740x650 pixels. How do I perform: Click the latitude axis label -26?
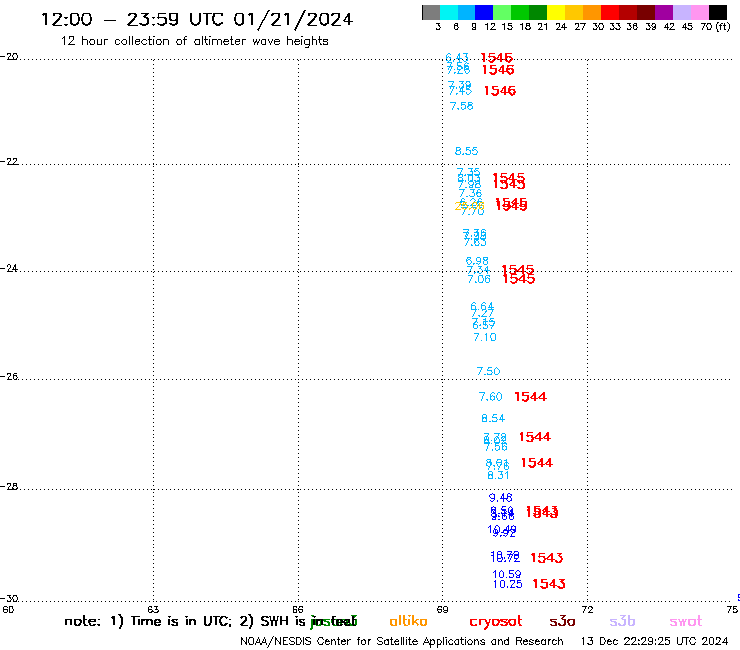pos(9,377)
